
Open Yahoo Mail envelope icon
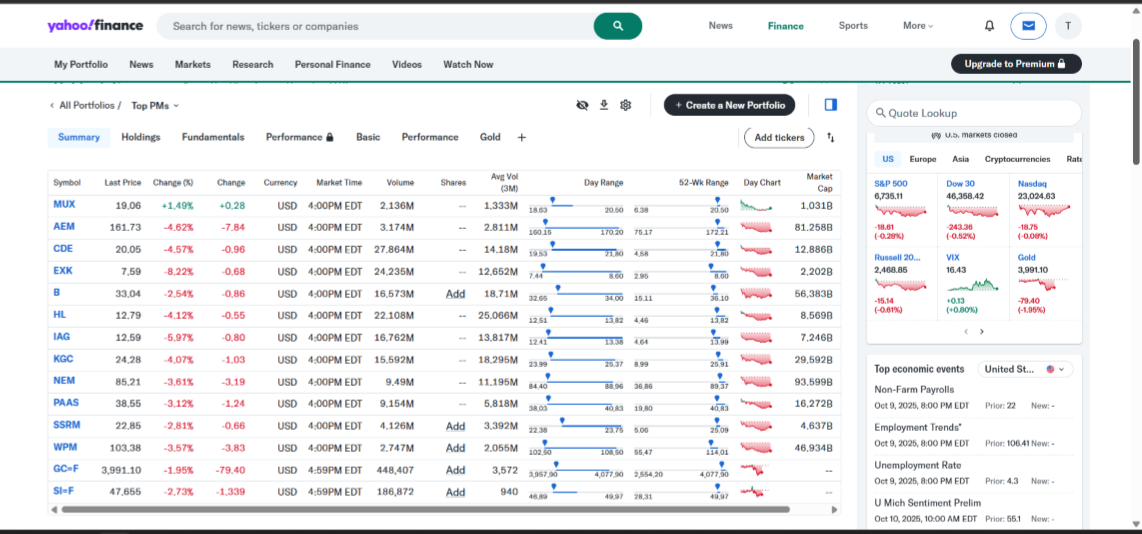click(x=1028, y=26)
